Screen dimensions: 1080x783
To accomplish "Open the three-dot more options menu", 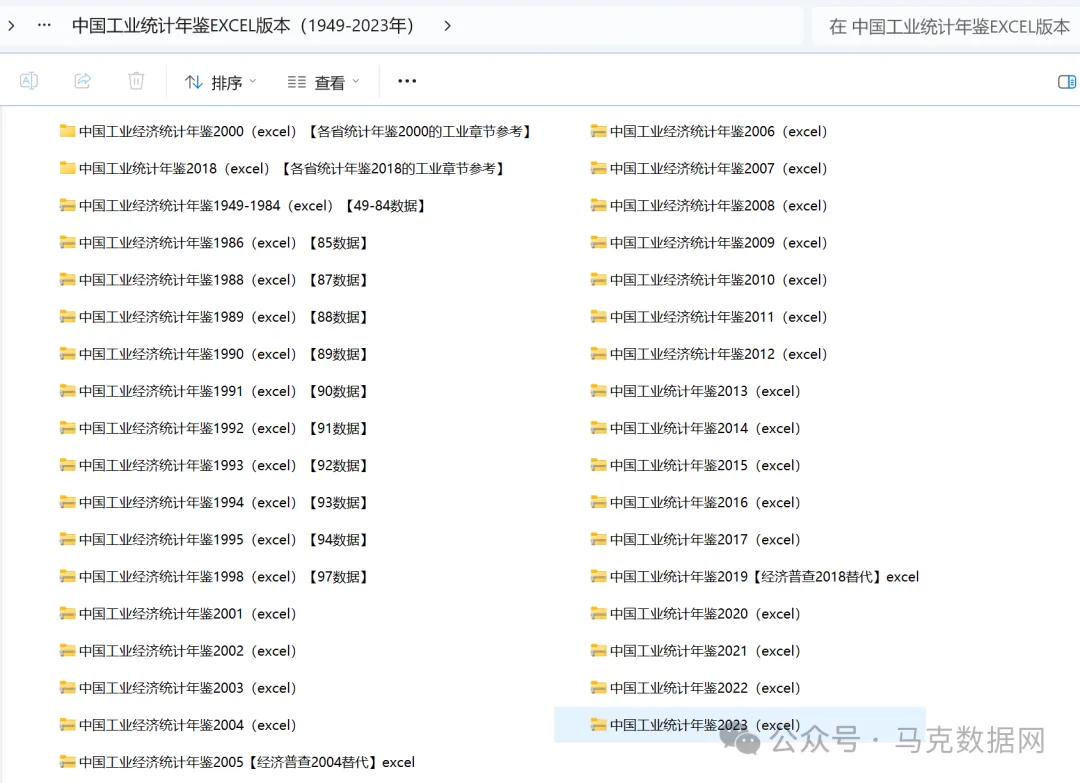I will (407, 81).
